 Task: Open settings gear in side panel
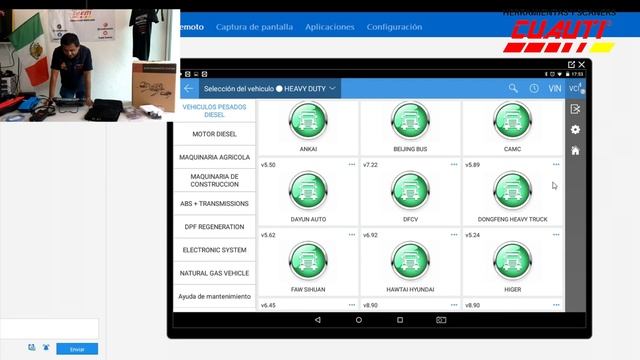(x=576, y=130)
